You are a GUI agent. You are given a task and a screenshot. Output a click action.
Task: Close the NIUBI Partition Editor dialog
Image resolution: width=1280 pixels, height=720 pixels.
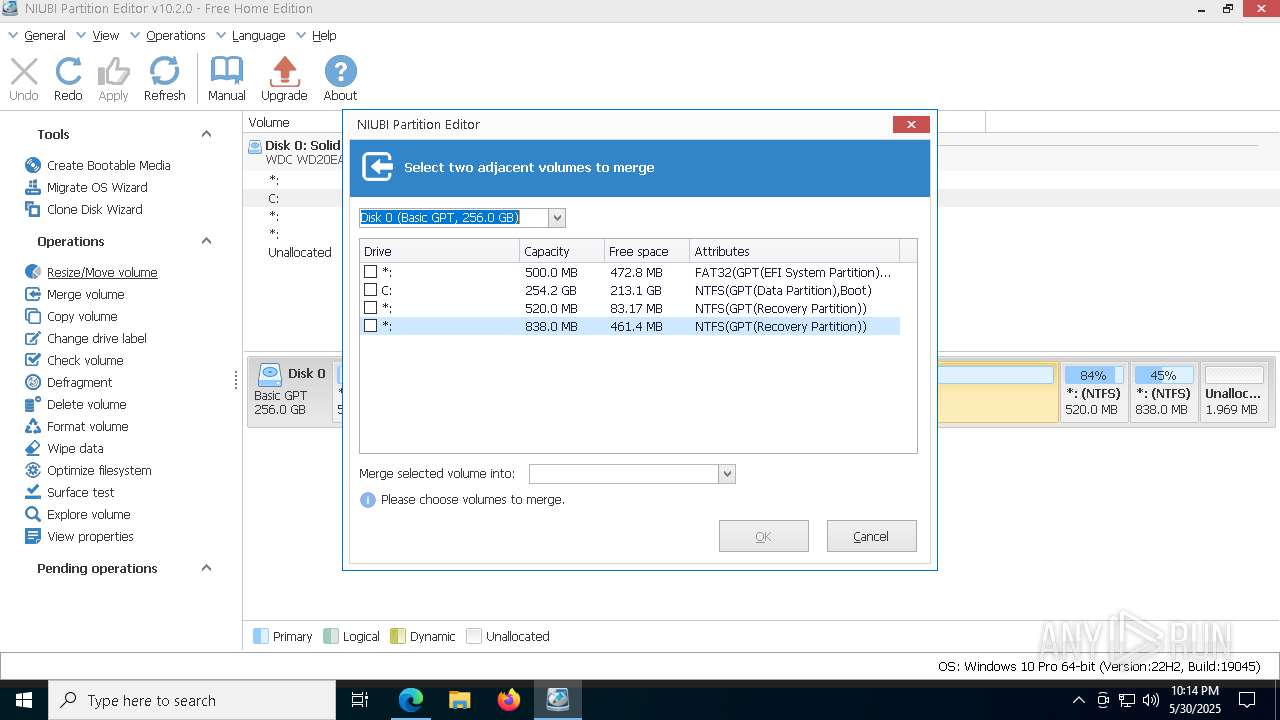[x=911, y=124]
